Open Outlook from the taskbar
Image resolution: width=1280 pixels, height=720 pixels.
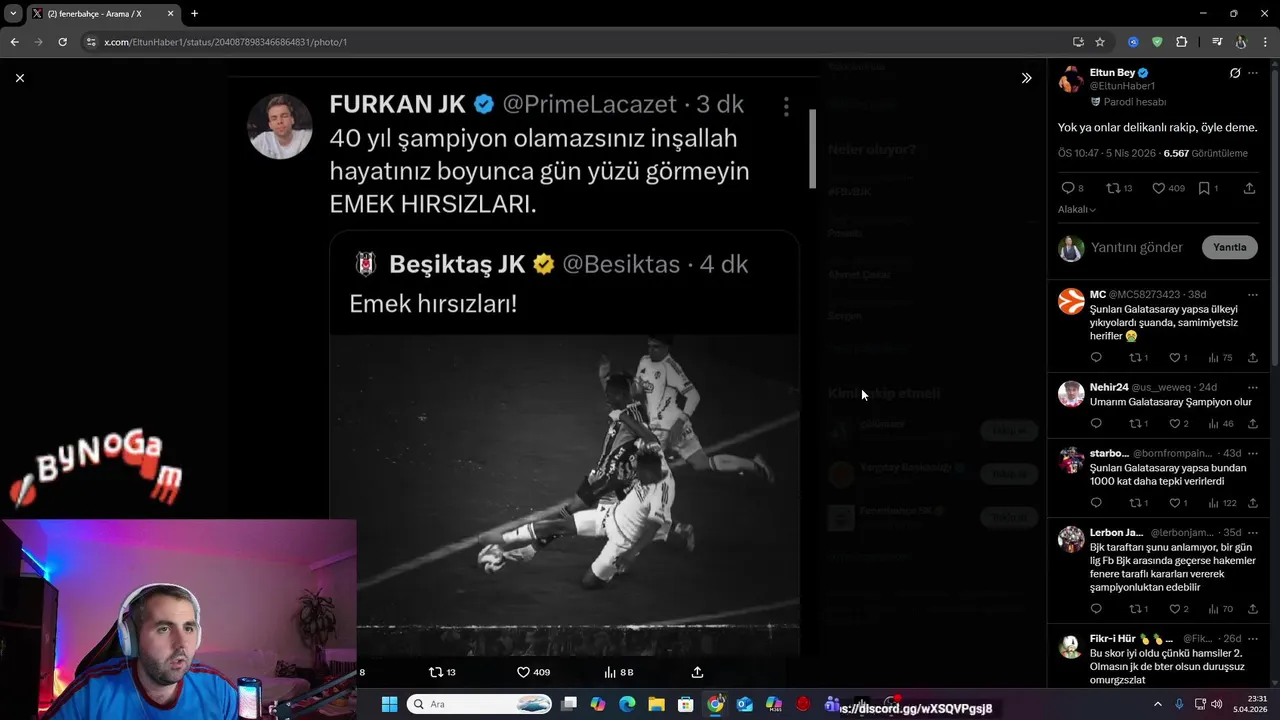tap(744, 704)
